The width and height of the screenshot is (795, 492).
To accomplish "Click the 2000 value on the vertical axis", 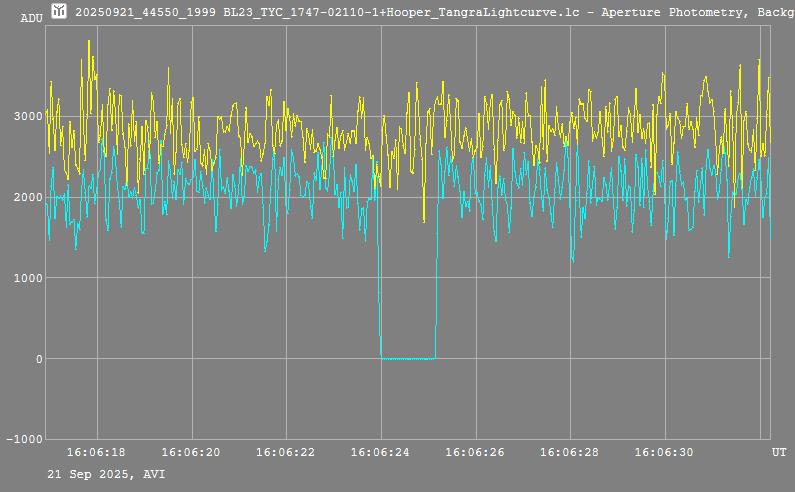I will [28, 197].
